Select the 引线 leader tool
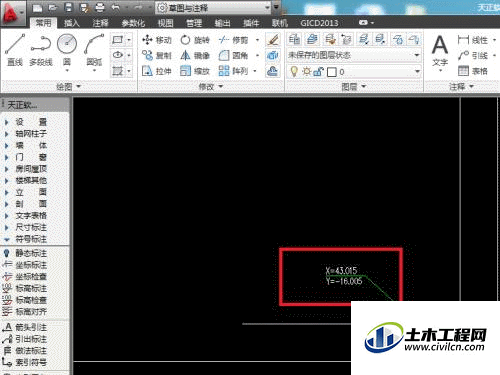 click(x=473, y=55)
